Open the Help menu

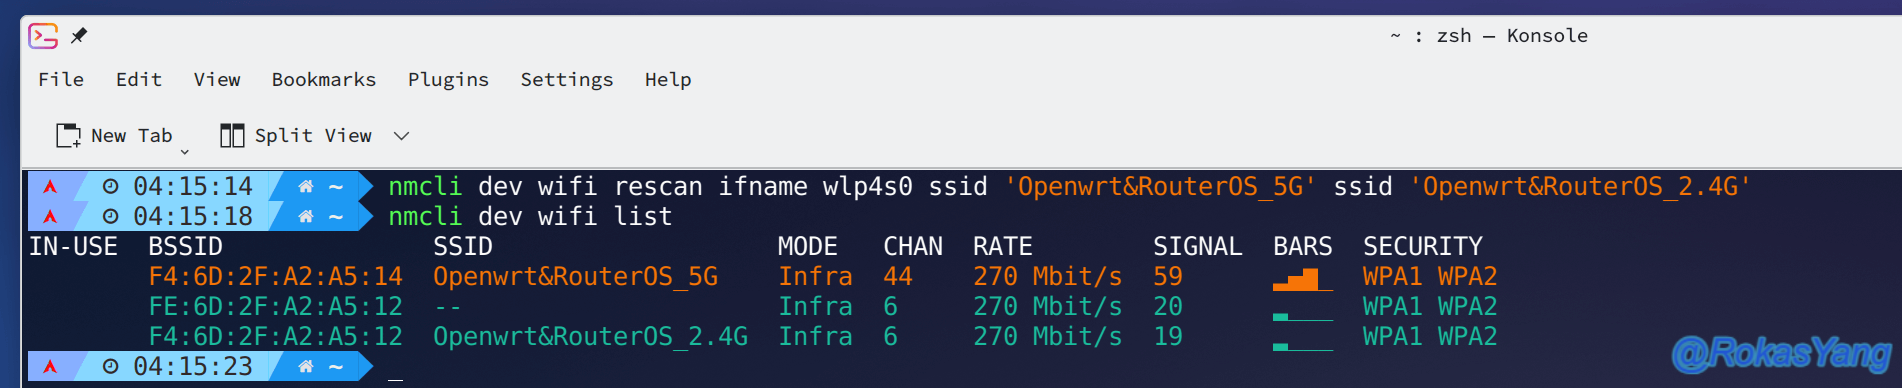point(668,79)
